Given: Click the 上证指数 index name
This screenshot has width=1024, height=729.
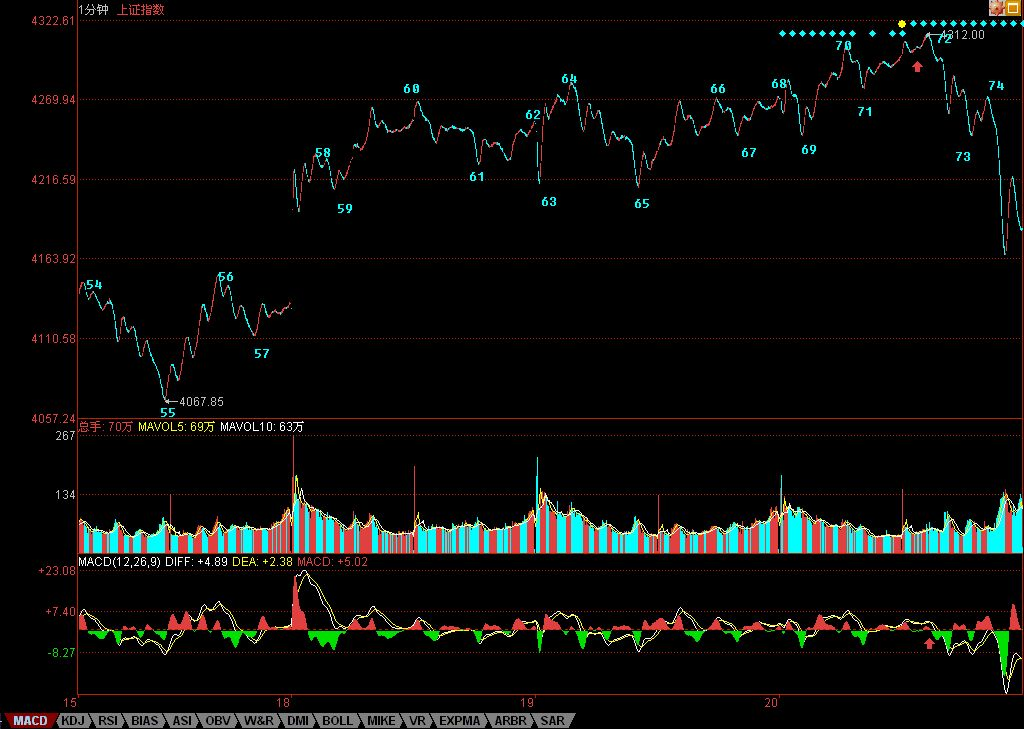Looking at the screenshot, I should 141,10.
